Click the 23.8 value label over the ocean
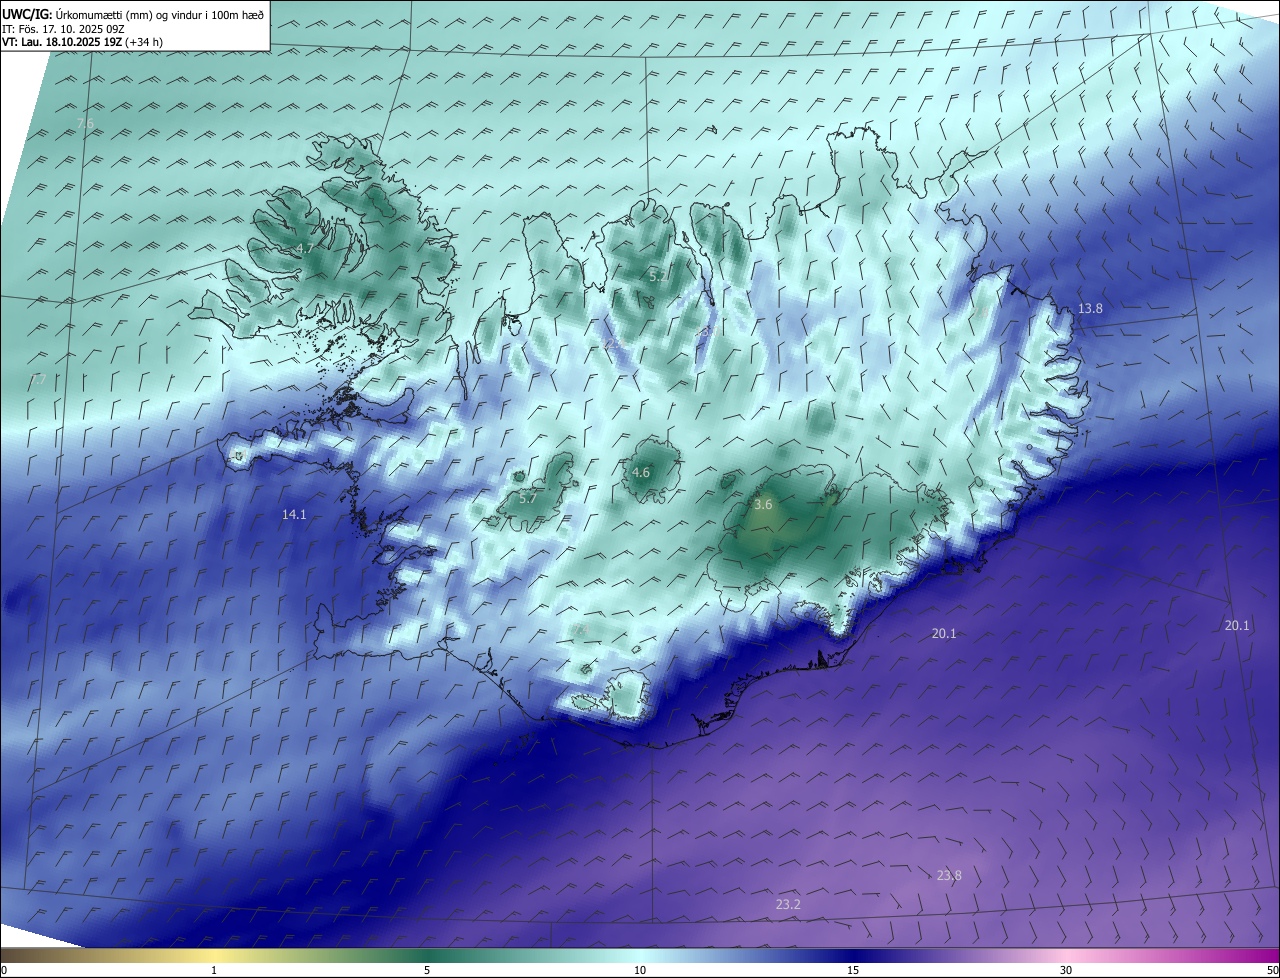Image resolution: width=1280 pixels, height=978 pixels. point(949,875)
